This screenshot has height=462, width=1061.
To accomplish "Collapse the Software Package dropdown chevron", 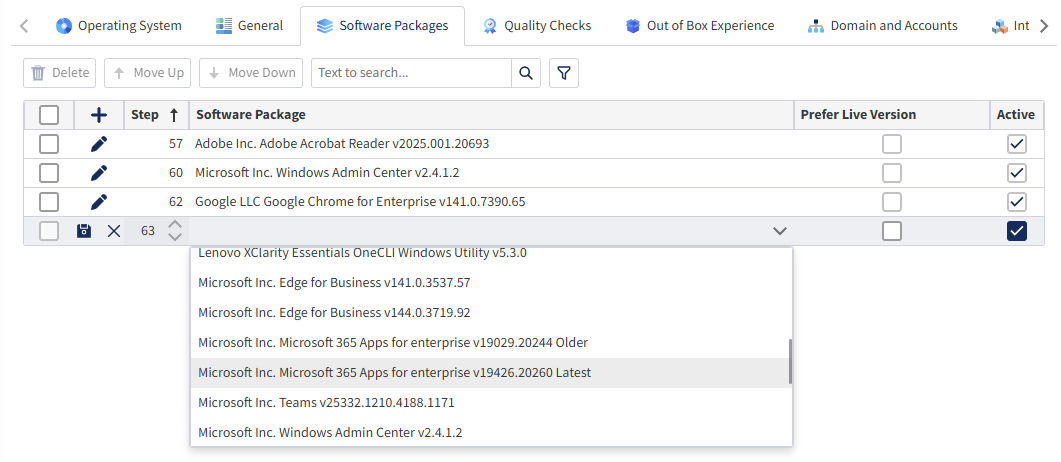I will 780,231.
